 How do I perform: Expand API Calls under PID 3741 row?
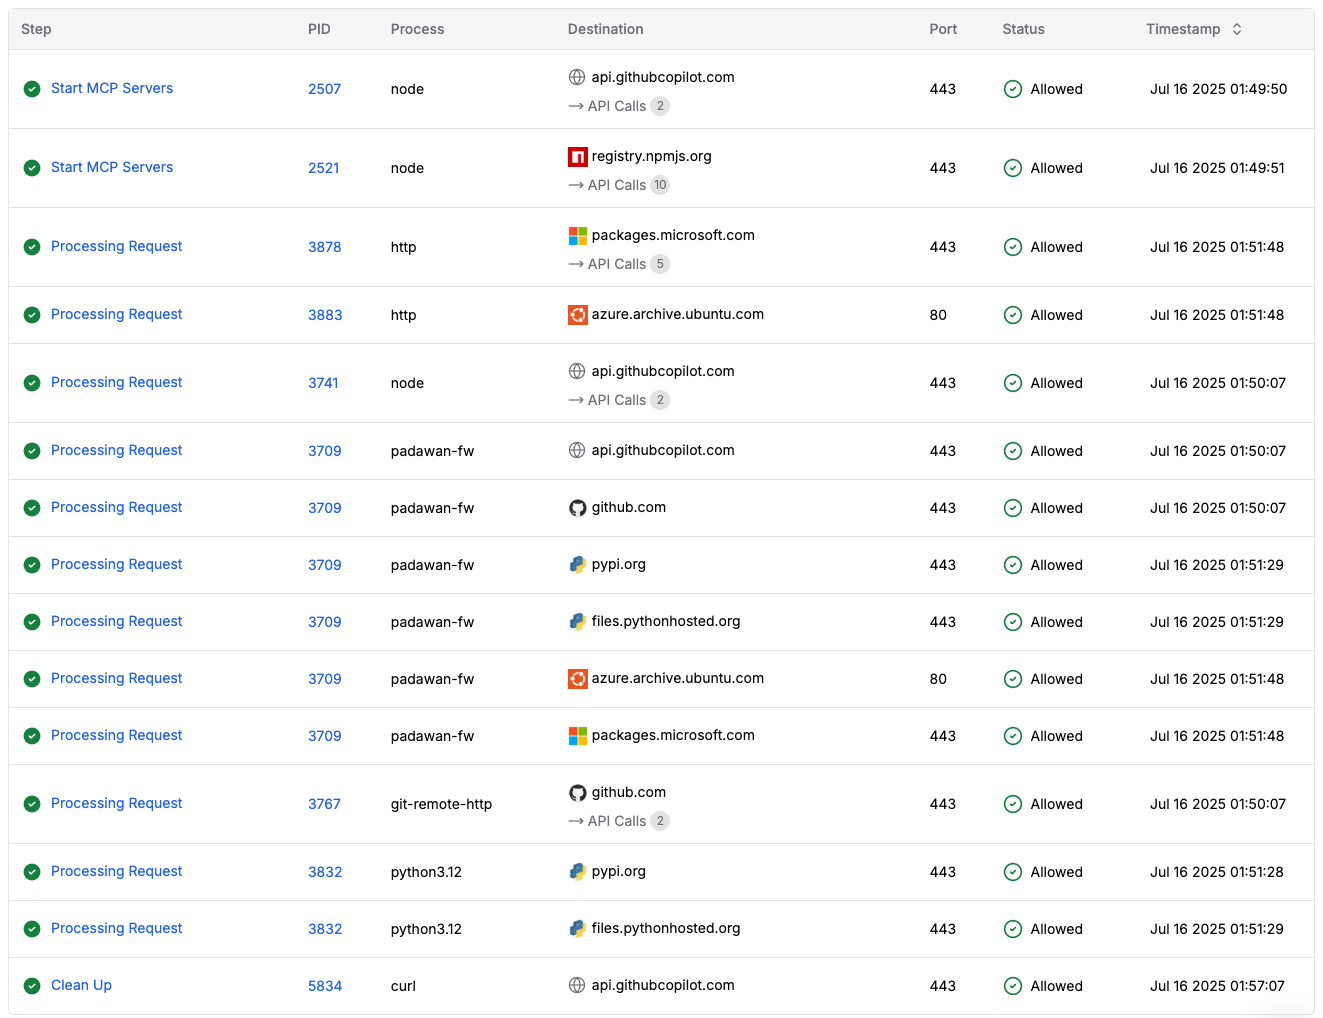(x=618, y=400)
